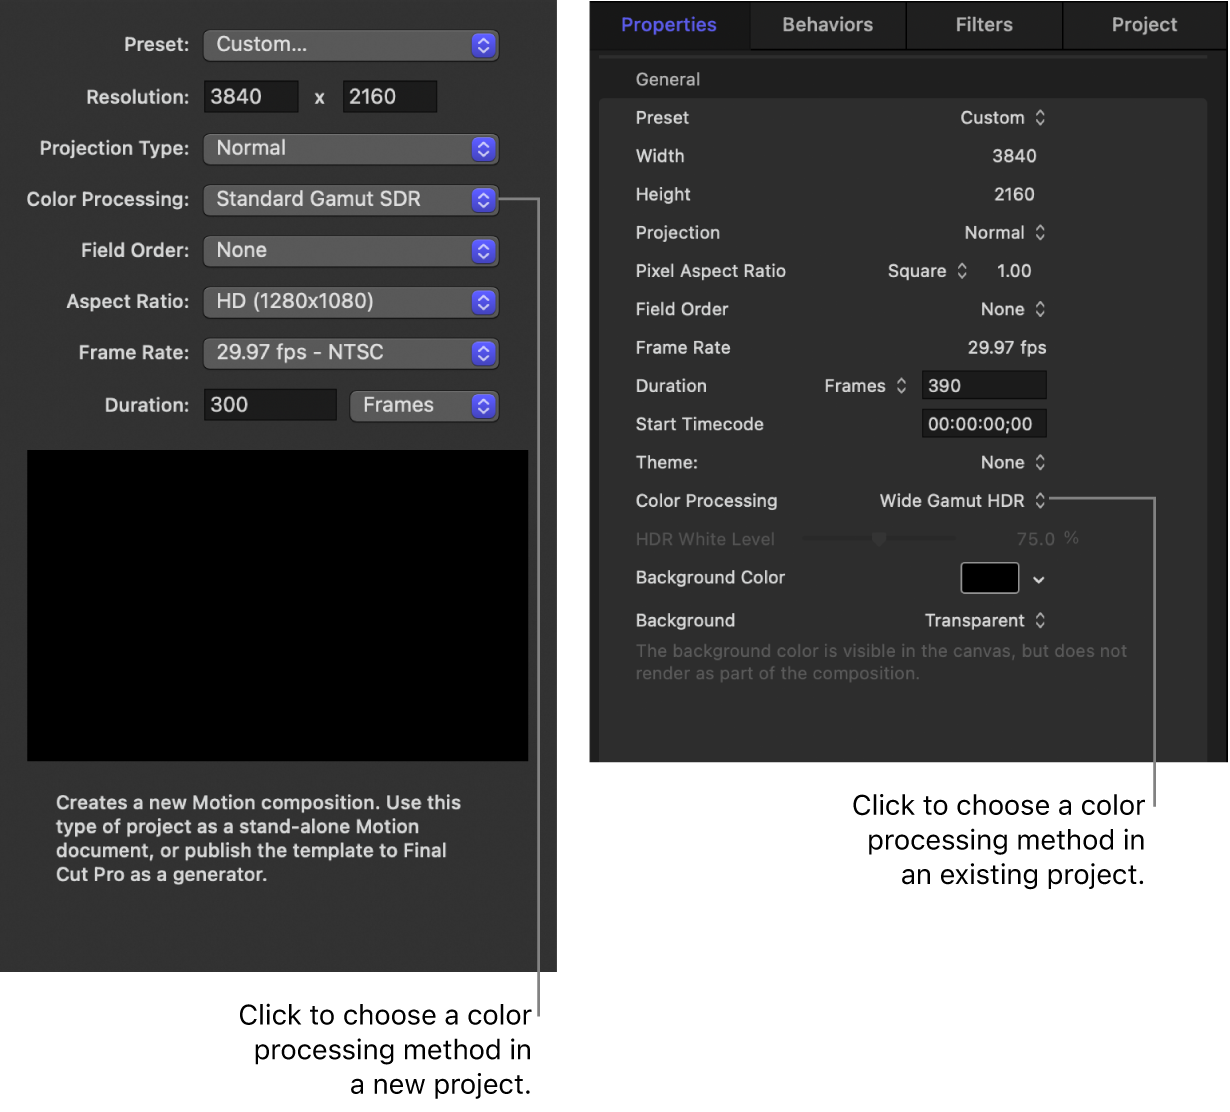This screenshot has width=1230, height=1112.
Task: Switch to the Filters tab
Action: pos(983,25)
